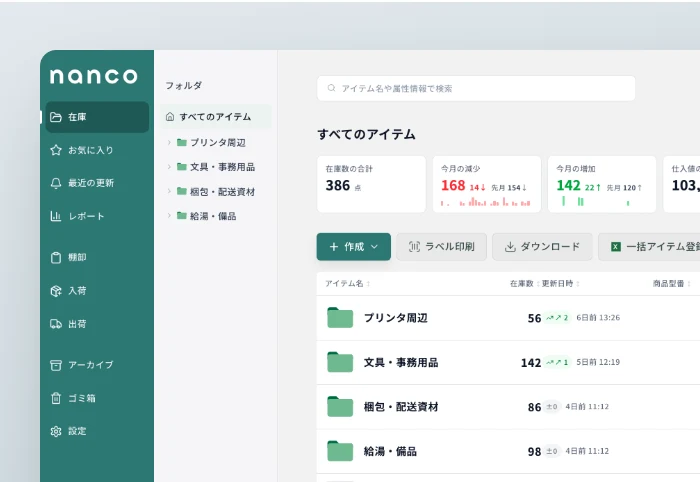
Task: Open the プリンタ周辺 row in item list
Action: (508, 318)
